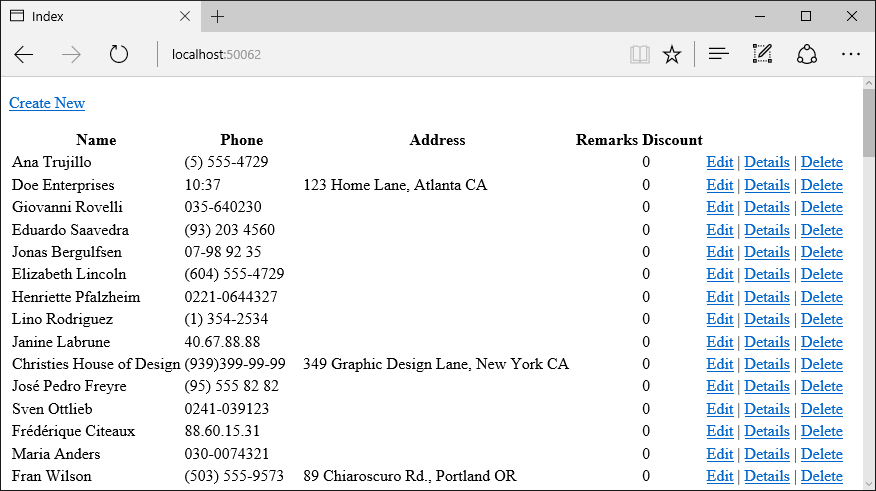Image resolution: width=876 pixels, height=491 pixels.
Task: Delete the Giovanni Rovelli entry
Action: pos(821,207)
